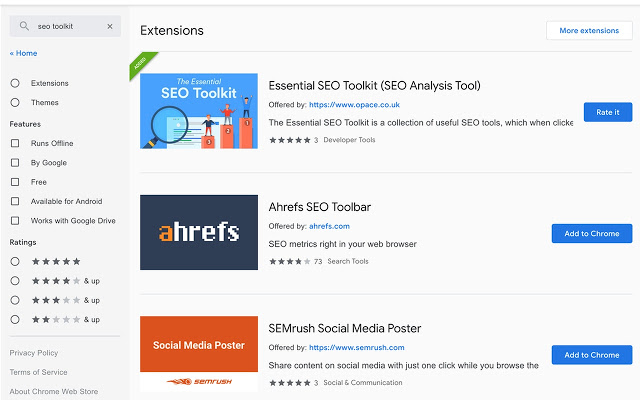This screenshot has height=400, width=640.
Task: Check the By Google filter
Action: 15,162
